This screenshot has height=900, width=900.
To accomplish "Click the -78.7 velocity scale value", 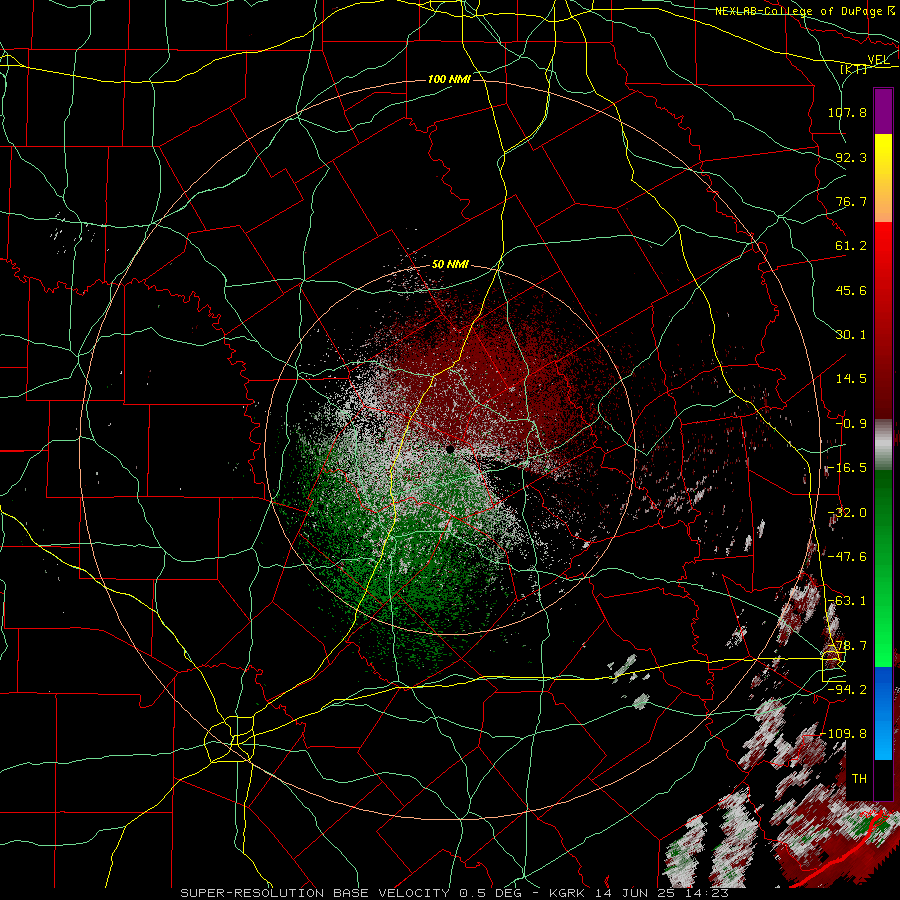I will click(847, 646).
